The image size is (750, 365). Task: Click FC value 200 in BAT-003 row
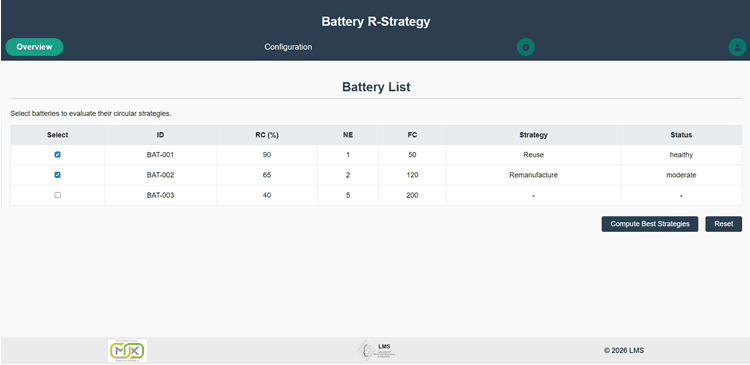click(412, 195)
